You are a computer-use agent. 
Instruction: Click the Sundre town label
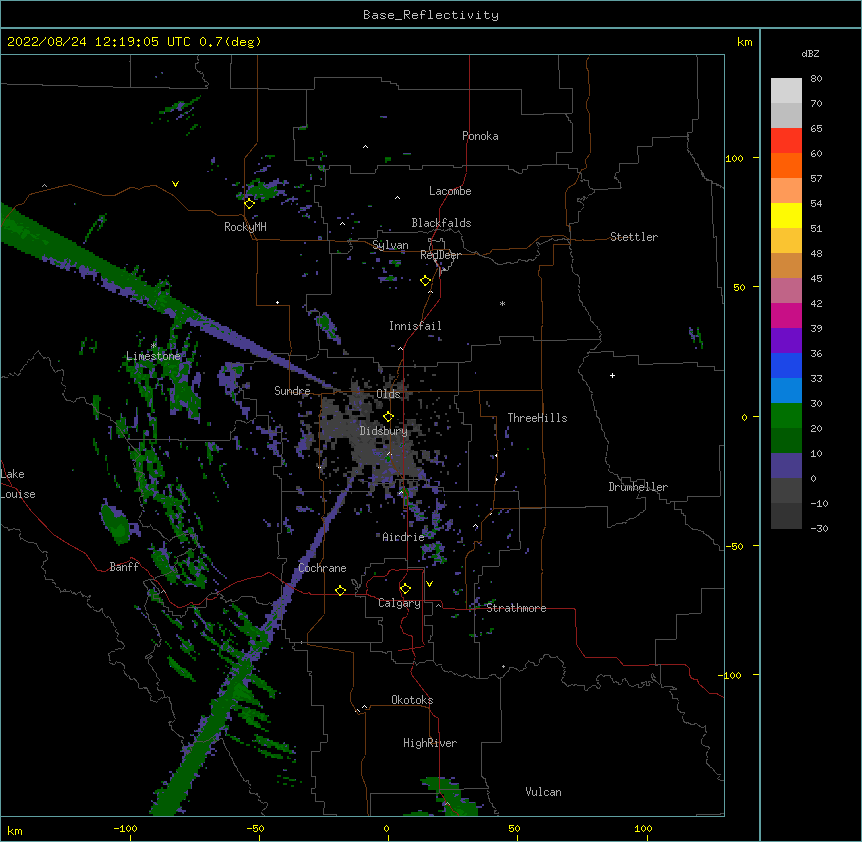(292, 391)
